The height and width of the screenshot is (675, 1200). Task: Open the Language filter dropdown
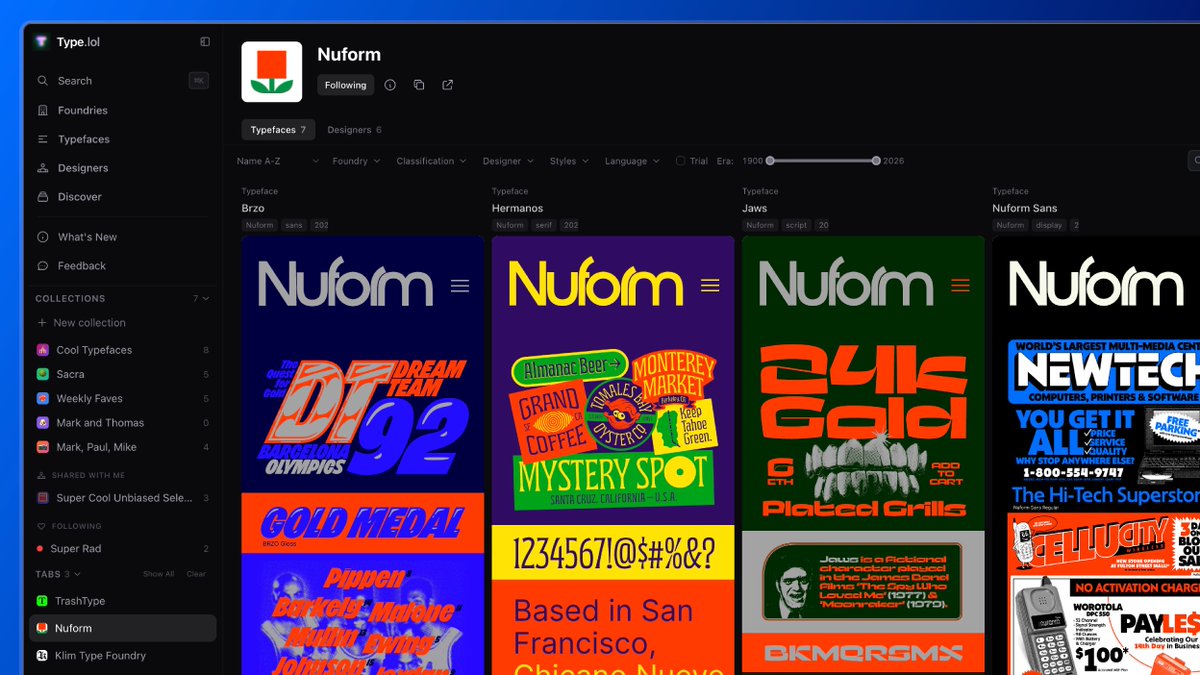632,161
